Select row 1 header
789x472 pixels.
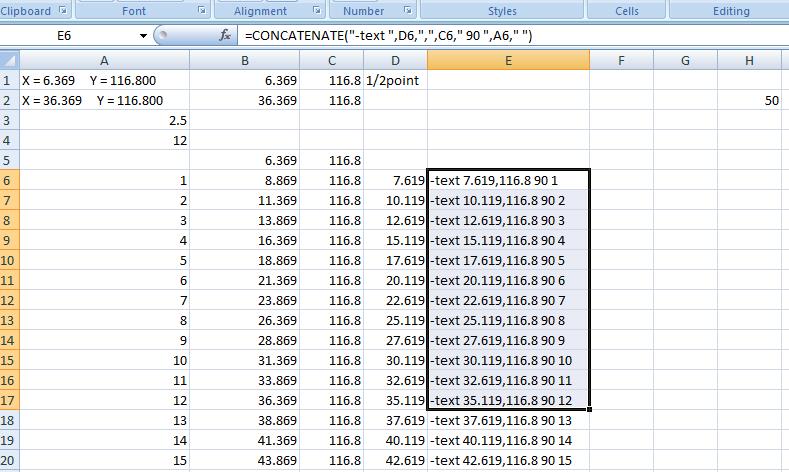pos(10,80)
